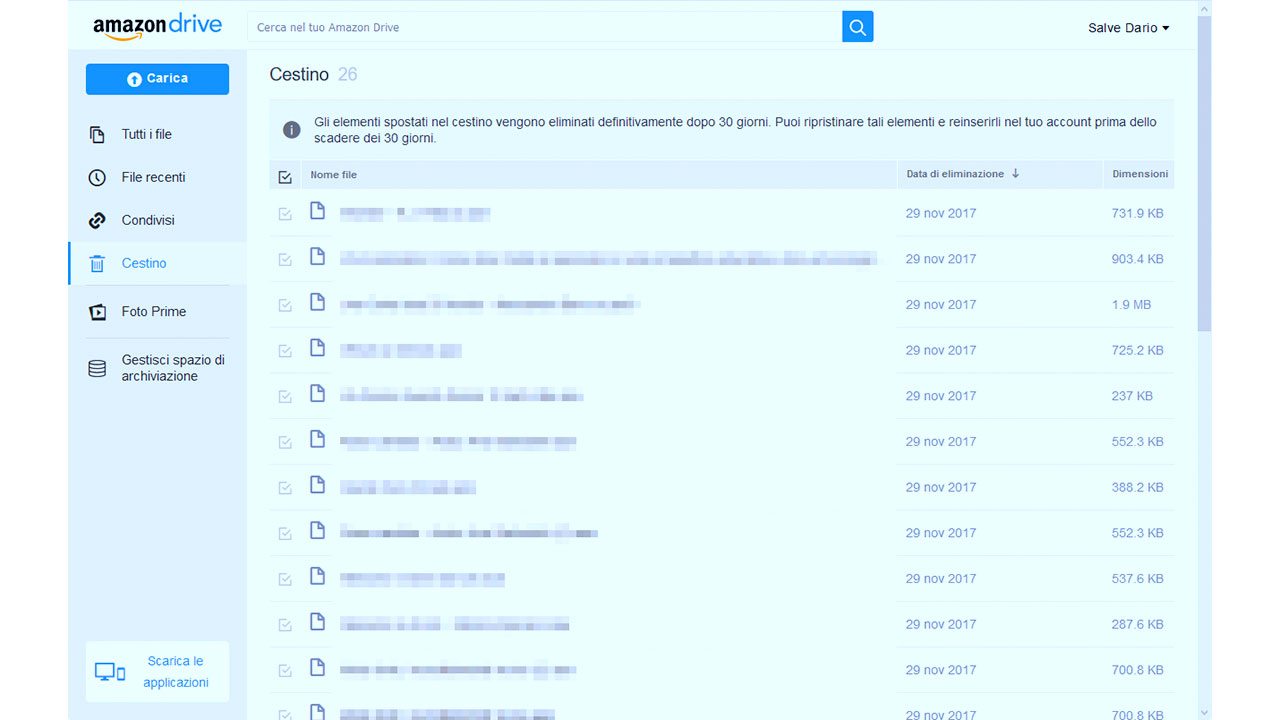Click the Foto Prime icon
This screenshot has height=720, width=1280.
97,312
